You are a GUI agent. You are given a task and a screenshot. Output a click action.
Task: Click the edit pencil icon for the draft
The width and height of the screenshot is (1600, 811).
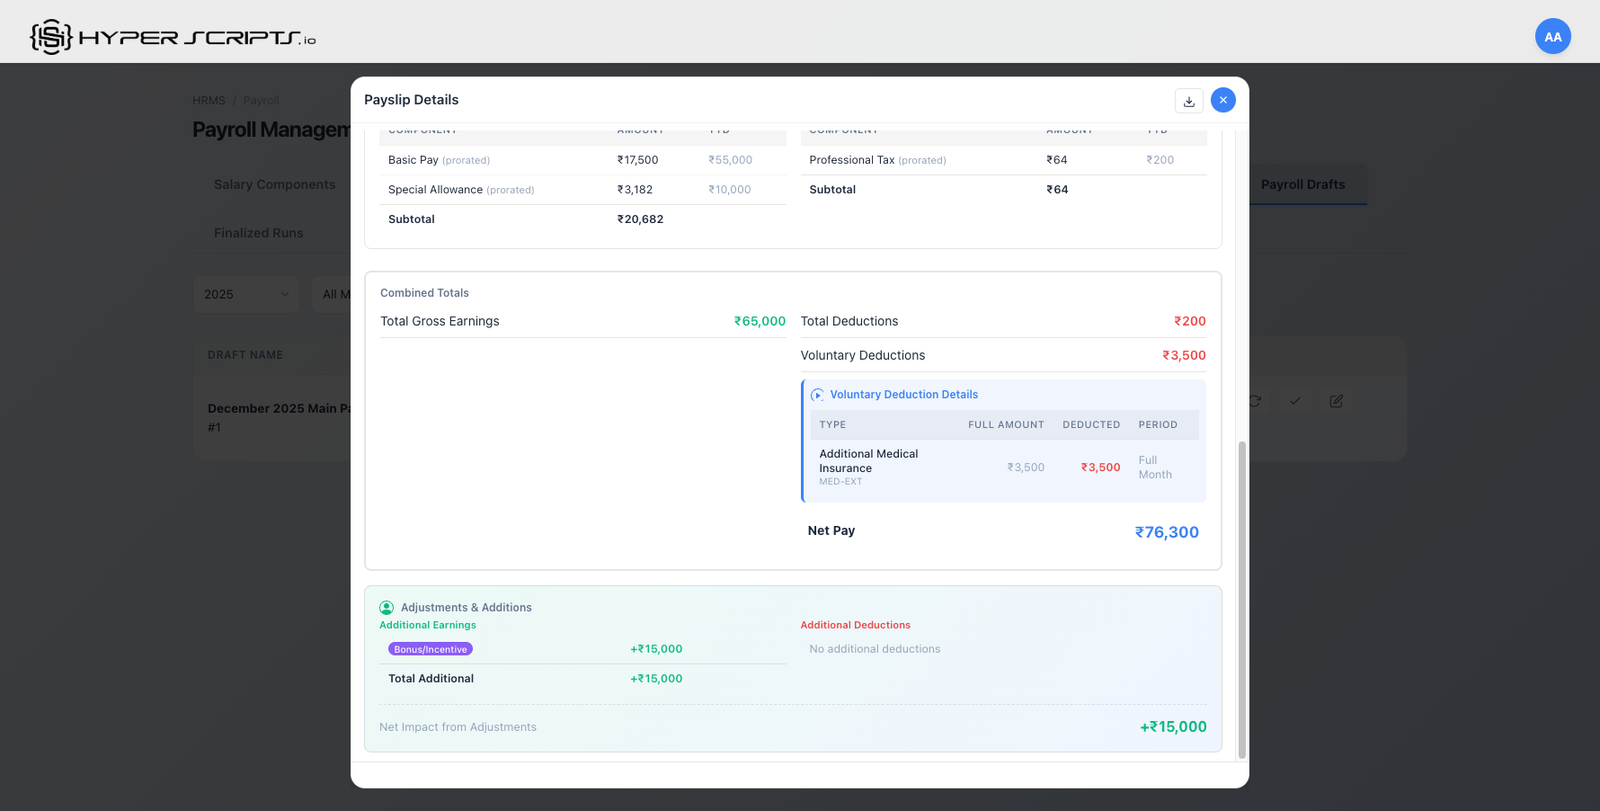1336,401
